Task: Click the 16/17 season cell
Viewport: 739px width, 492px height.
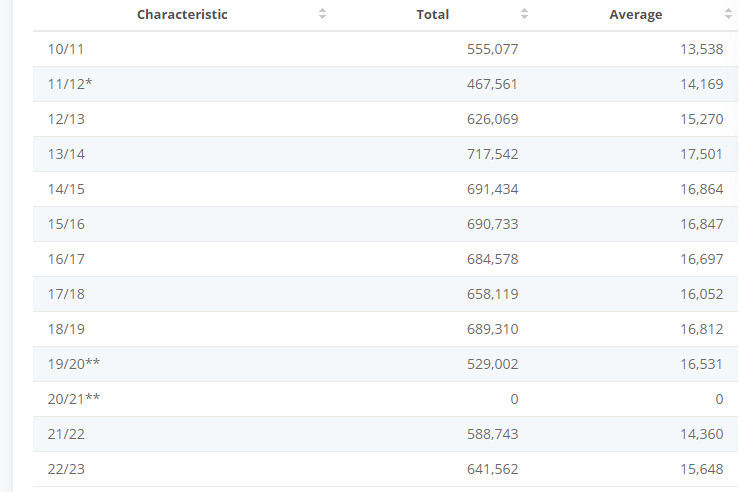Action: 66,259
